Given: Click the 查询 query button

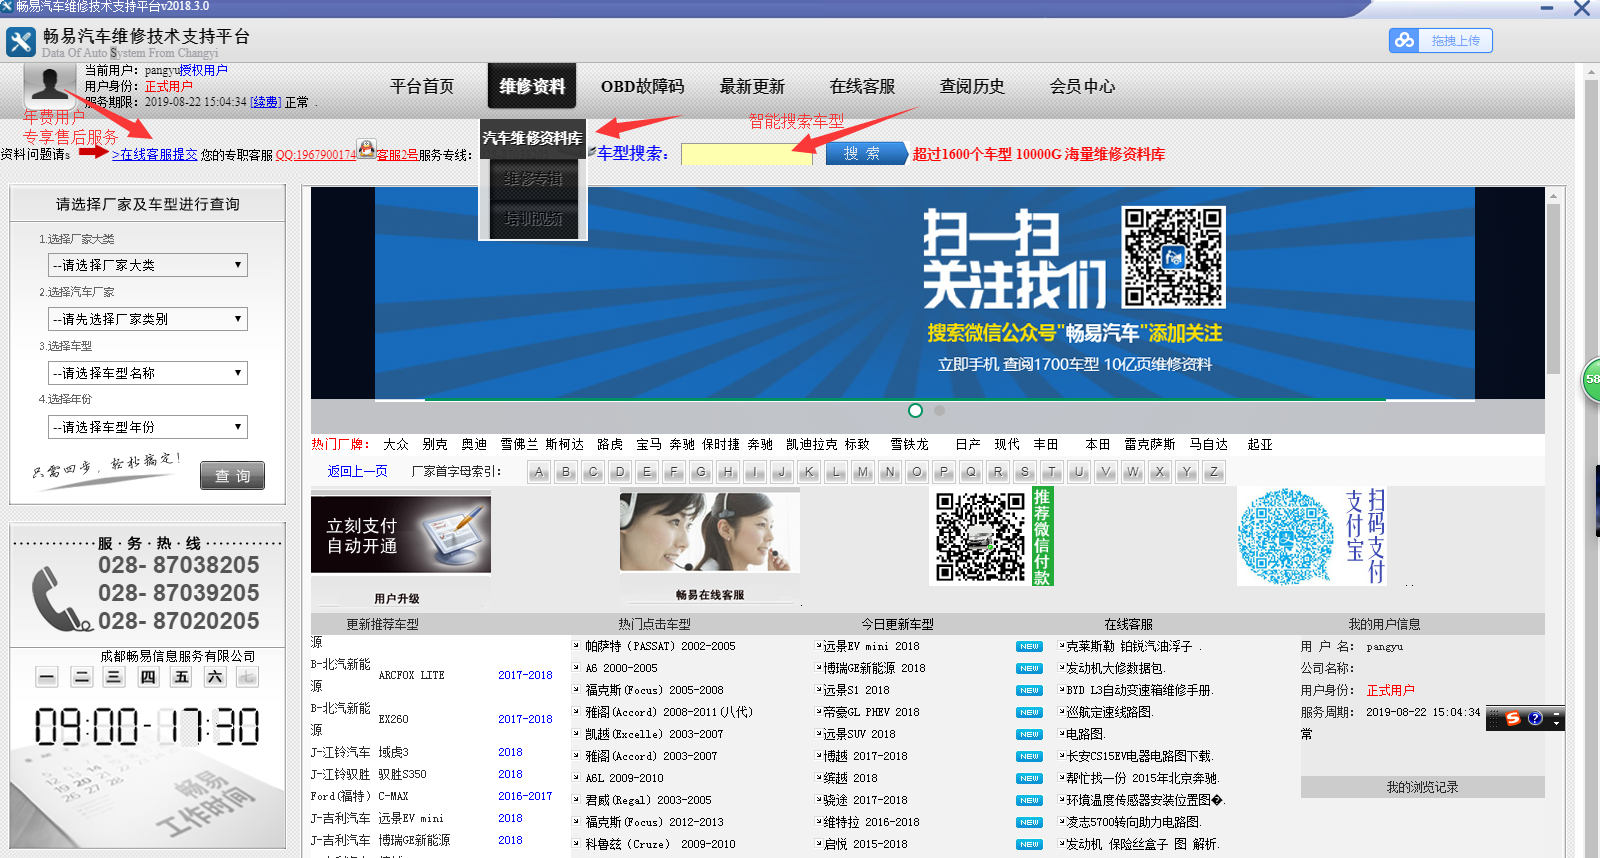Looking at the screenshot, I should coord(232,476).
